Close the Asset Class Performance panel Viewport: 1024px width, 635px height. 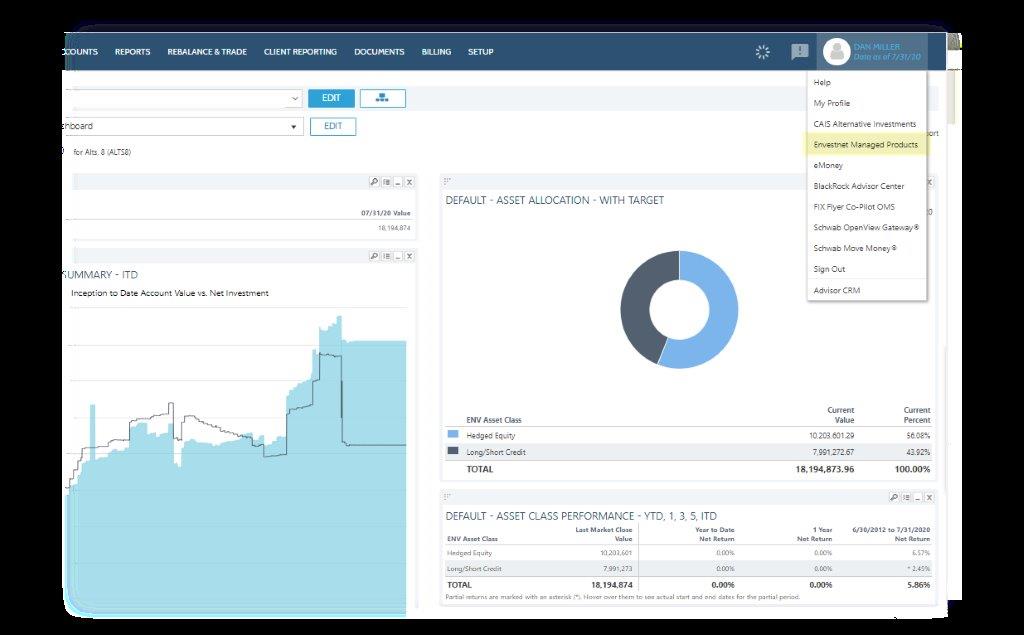click(929, 497)
